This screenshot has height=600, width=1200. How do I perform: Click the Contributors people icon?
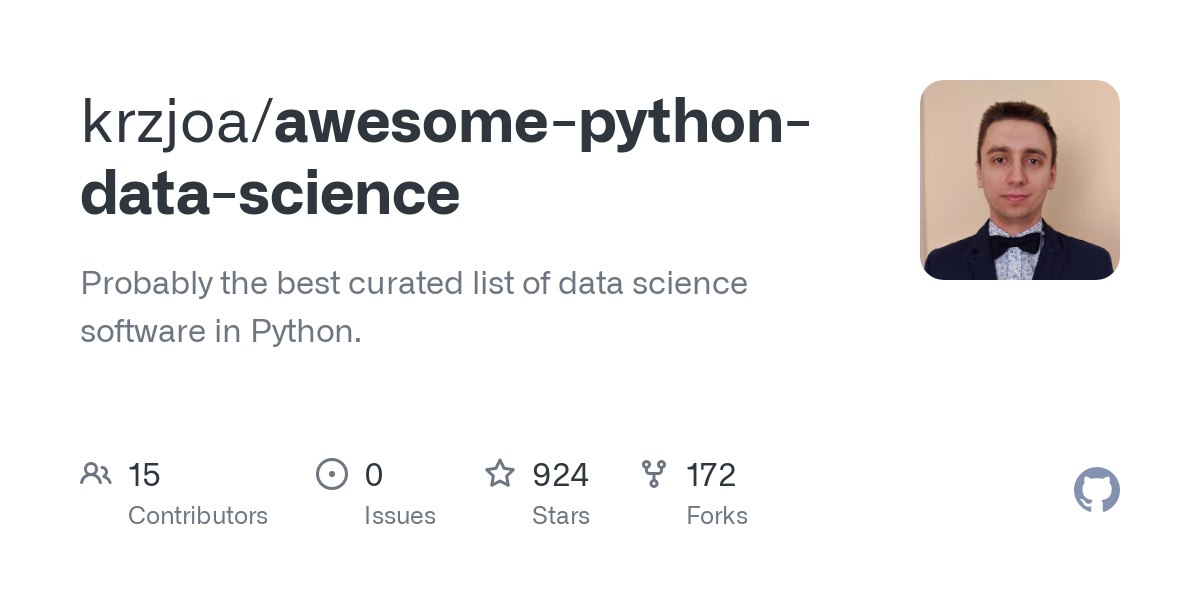click(x=96, y=474)
